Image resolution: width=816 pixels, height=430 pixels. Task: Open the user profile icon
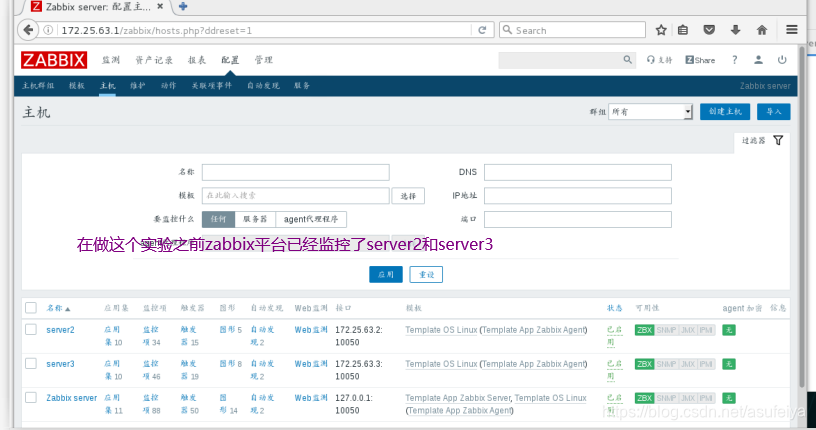pos(758,60)
